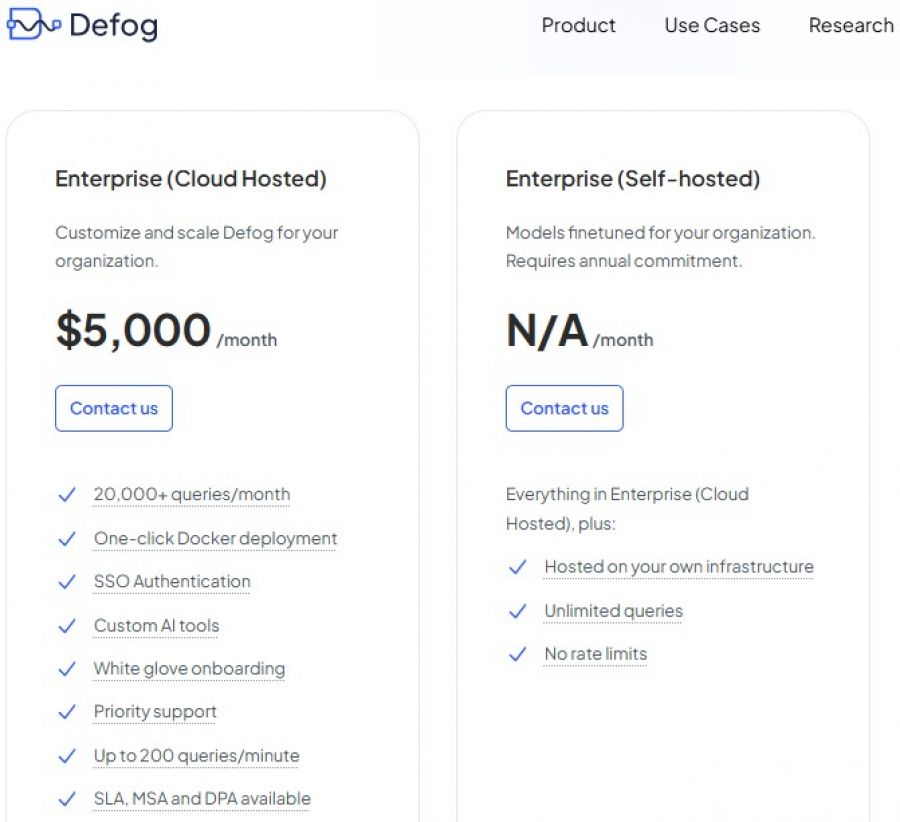900x822 pixels.
Task: Click the checkmark beside No rate limits
Action: pyautogui.click(x=518, y=655)
